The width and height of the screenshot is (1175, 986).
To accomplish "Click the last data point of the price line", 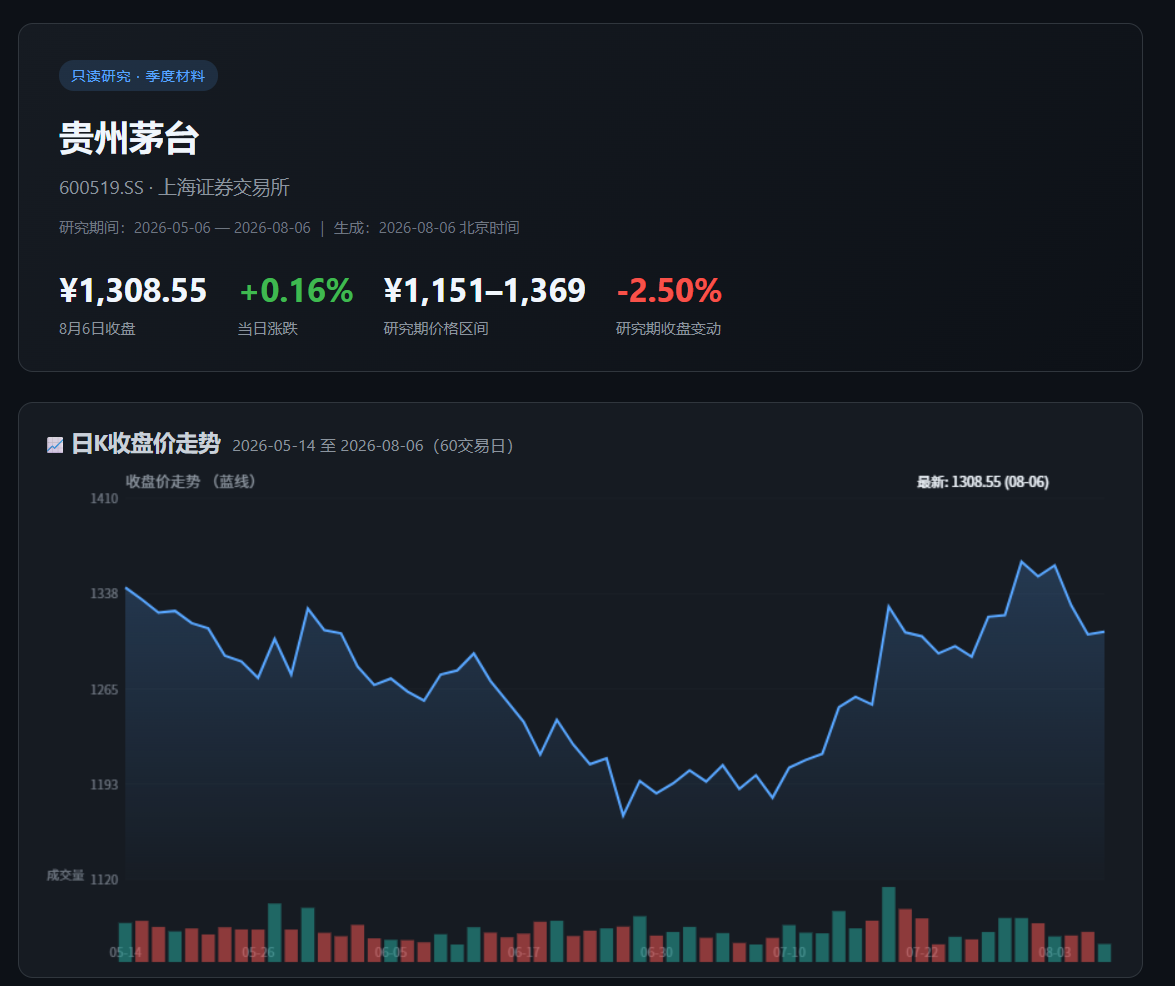I will click(1104, 632).
